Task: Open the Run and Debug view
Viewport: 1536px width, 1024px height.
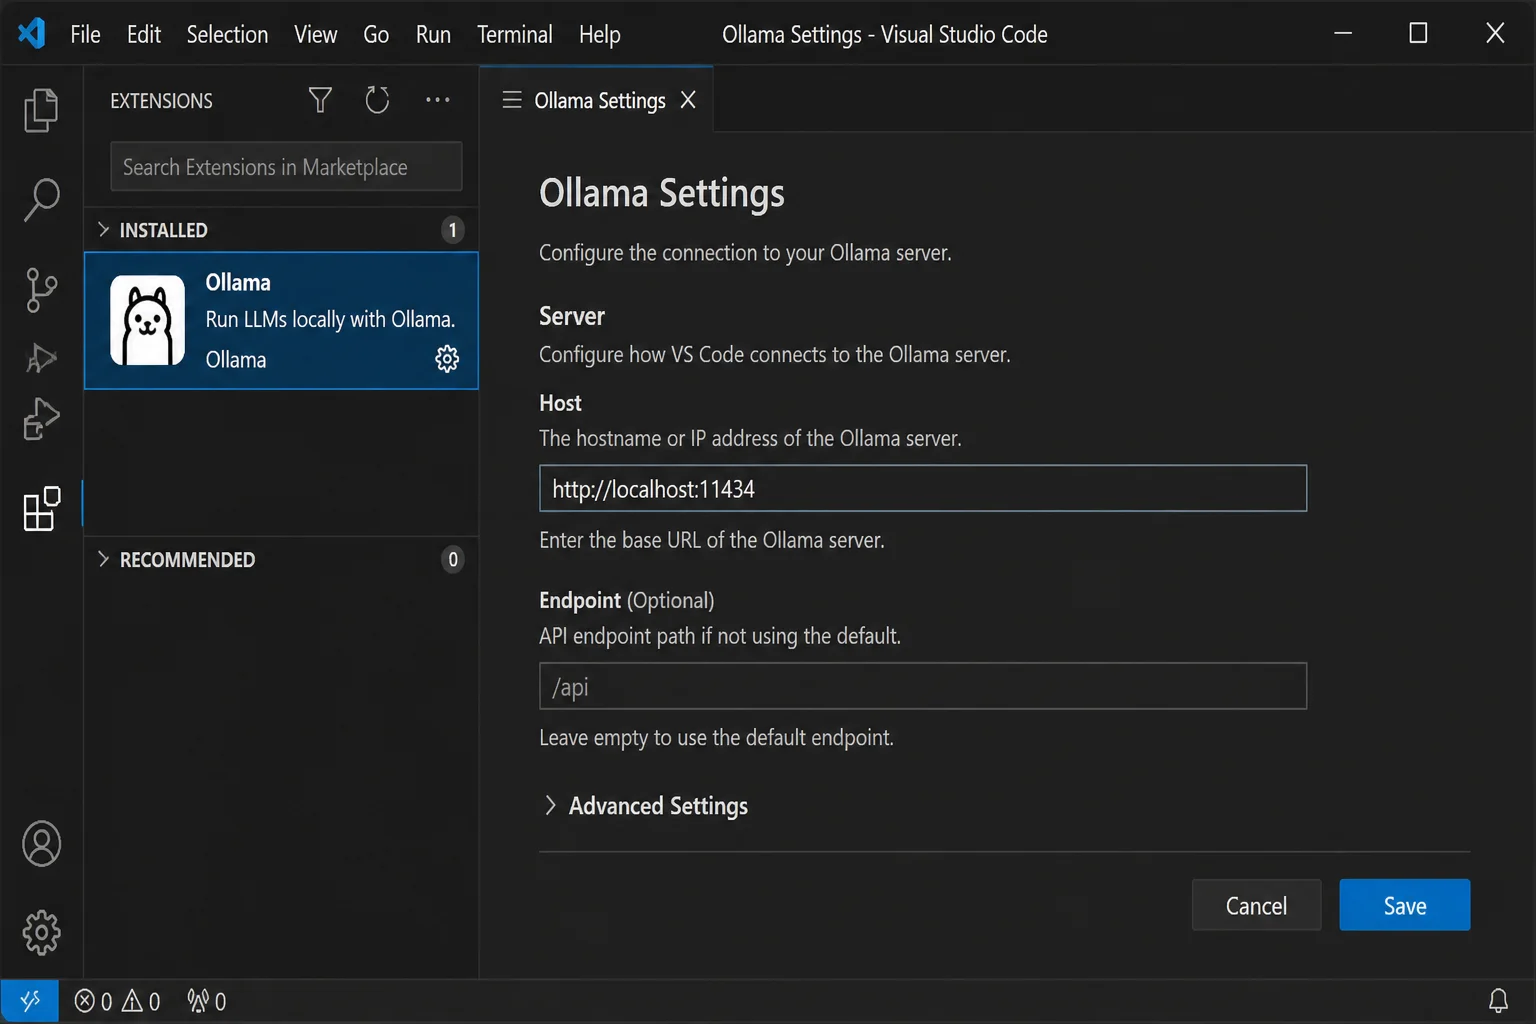Action: 41,357
